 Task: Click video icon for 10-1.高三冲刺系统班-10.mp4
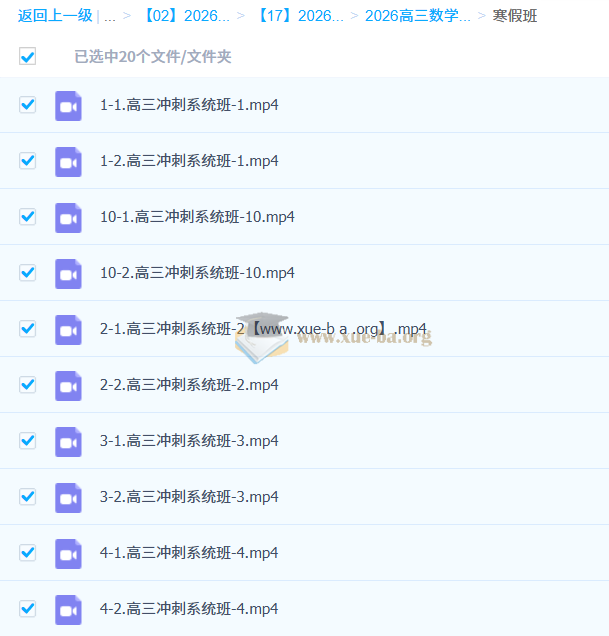(68, 218)
